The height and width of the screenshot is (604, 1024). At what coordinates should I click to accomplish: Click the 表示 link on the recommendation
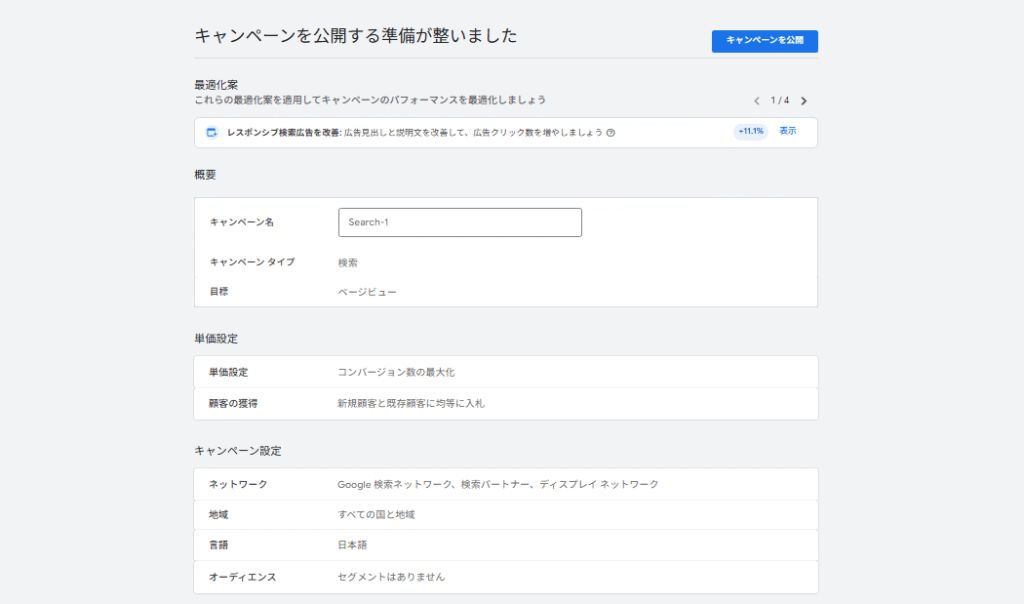(x=788, y=131)
